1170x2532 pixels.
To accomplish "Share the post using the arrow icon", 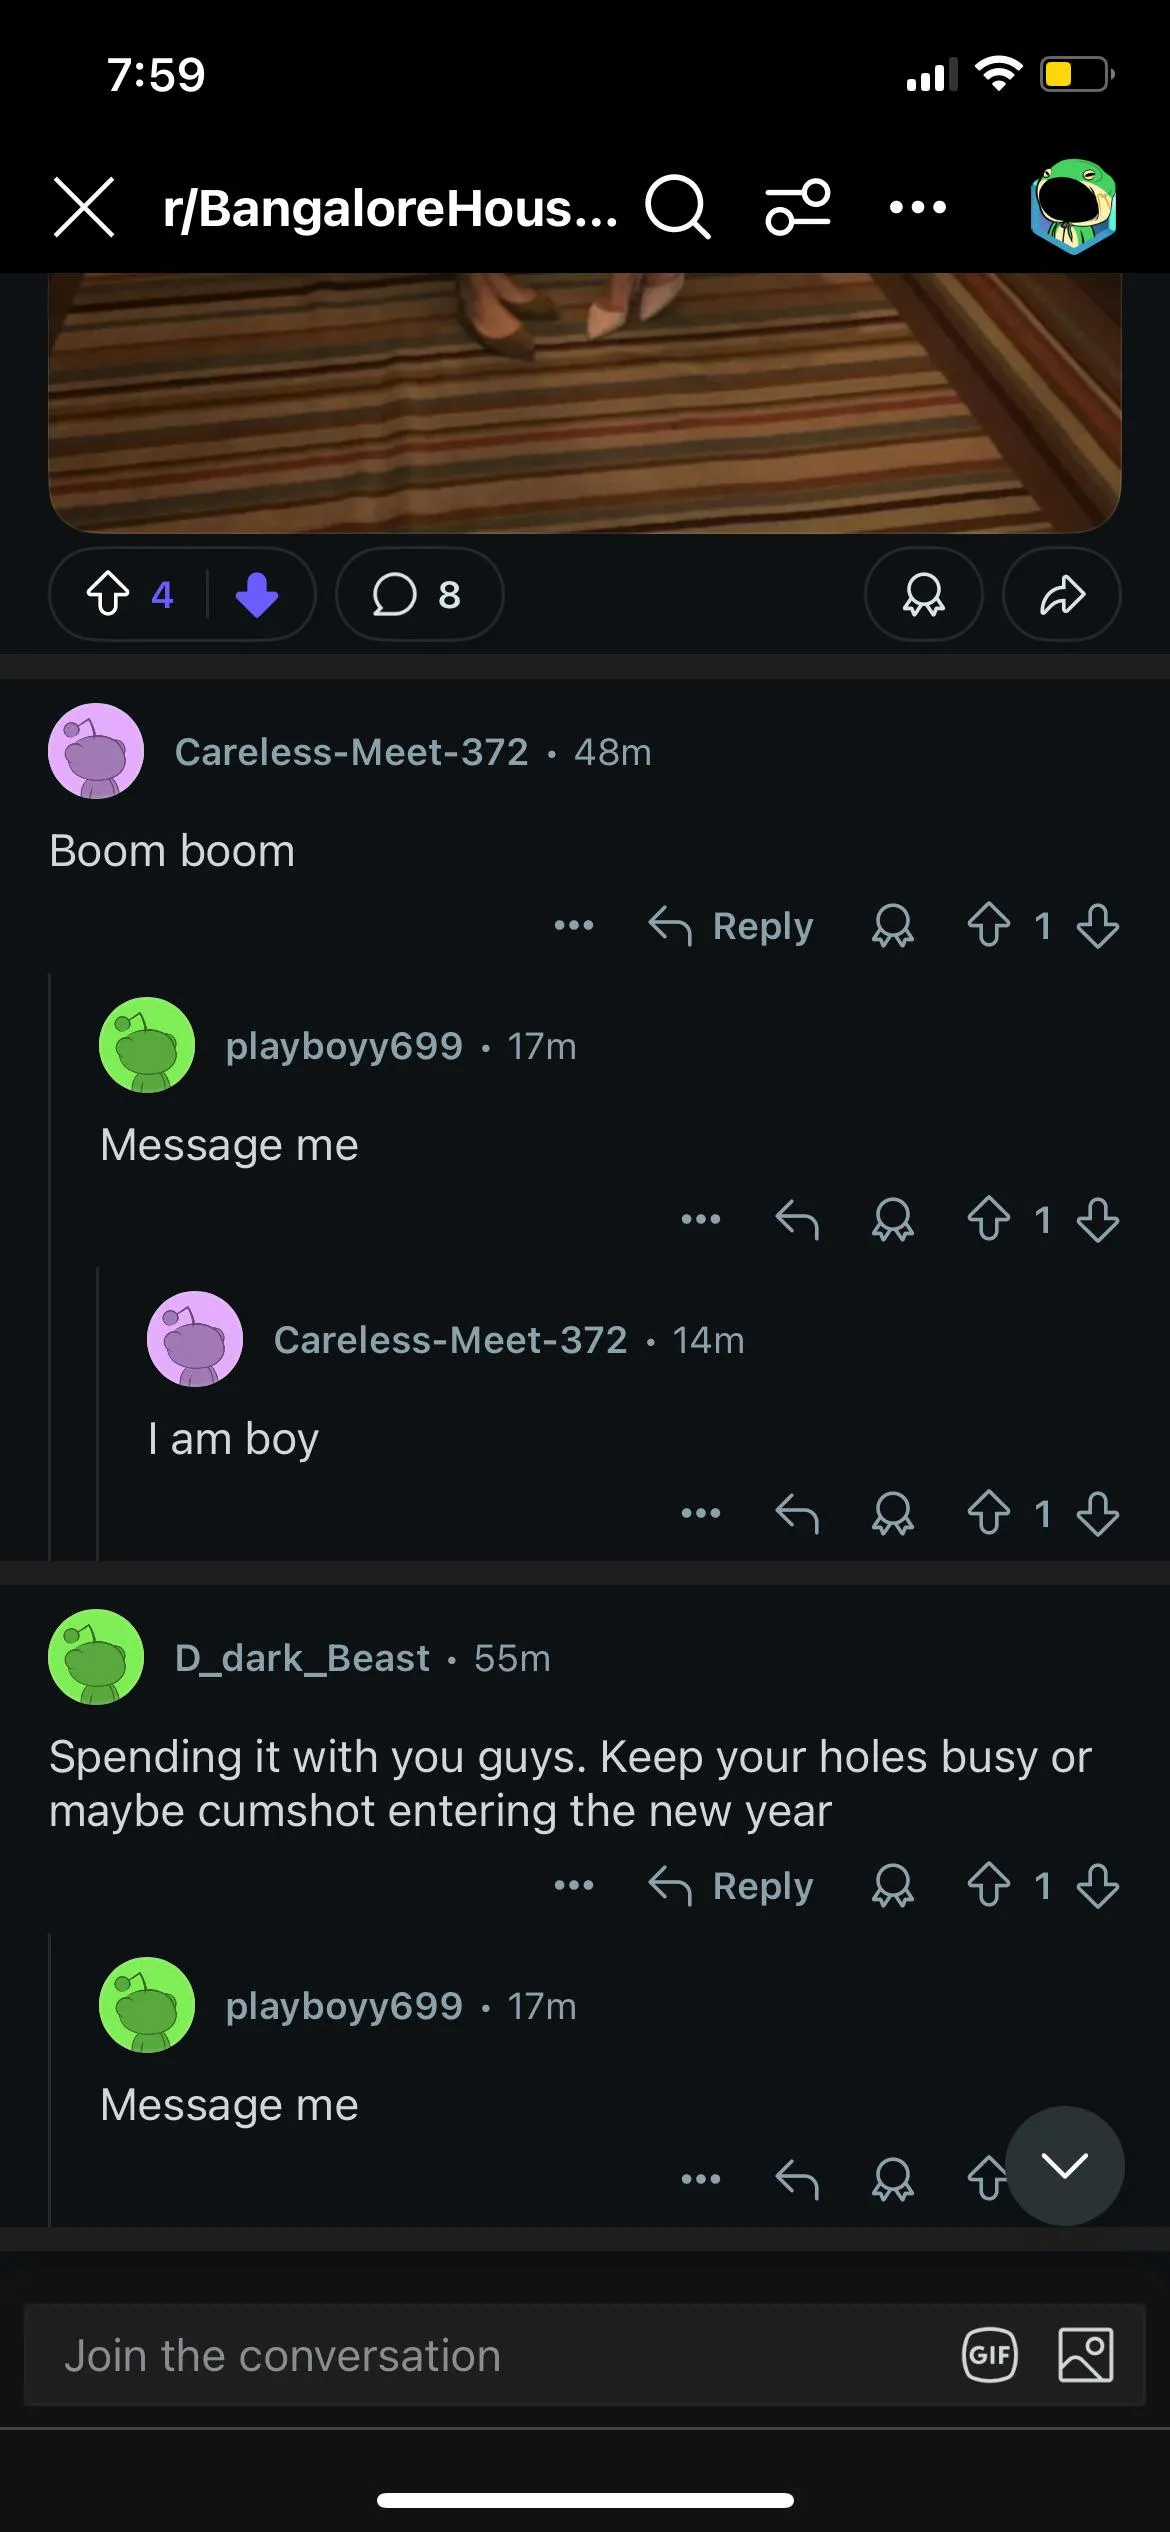I will click(x=1061, y=594).
